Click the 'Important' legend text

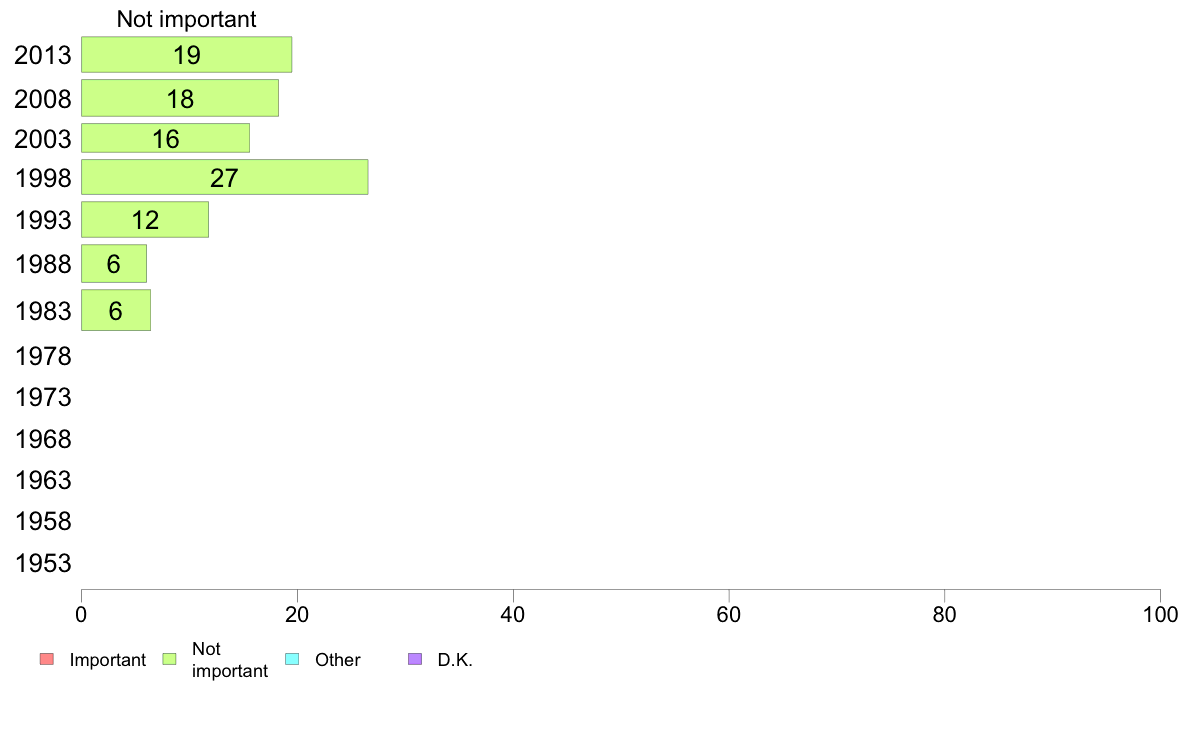108,660
